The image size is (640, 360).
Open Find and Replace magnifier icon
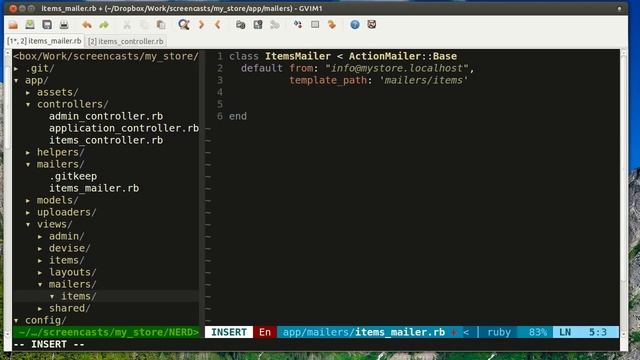[184, 25]
